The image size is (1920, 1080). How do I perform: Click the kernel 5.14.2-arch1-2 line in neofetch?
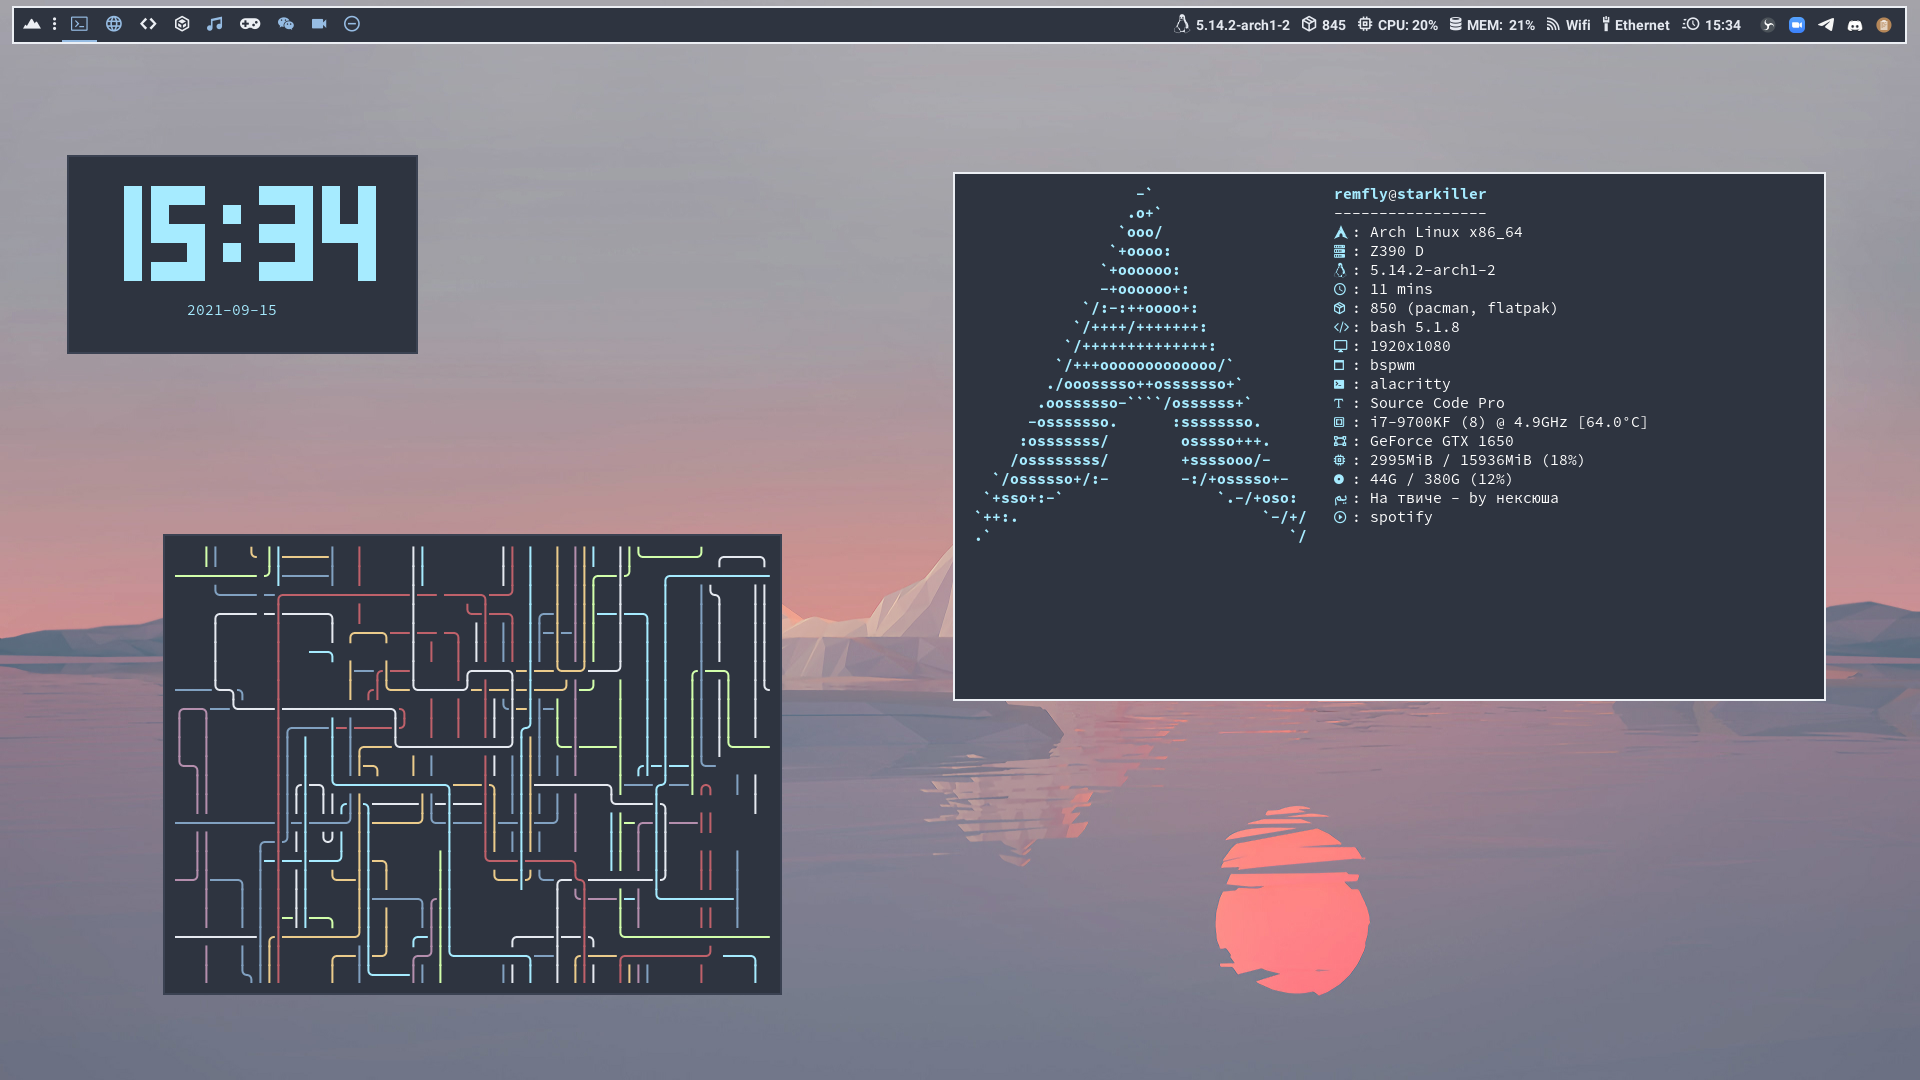pos(1415,270)
